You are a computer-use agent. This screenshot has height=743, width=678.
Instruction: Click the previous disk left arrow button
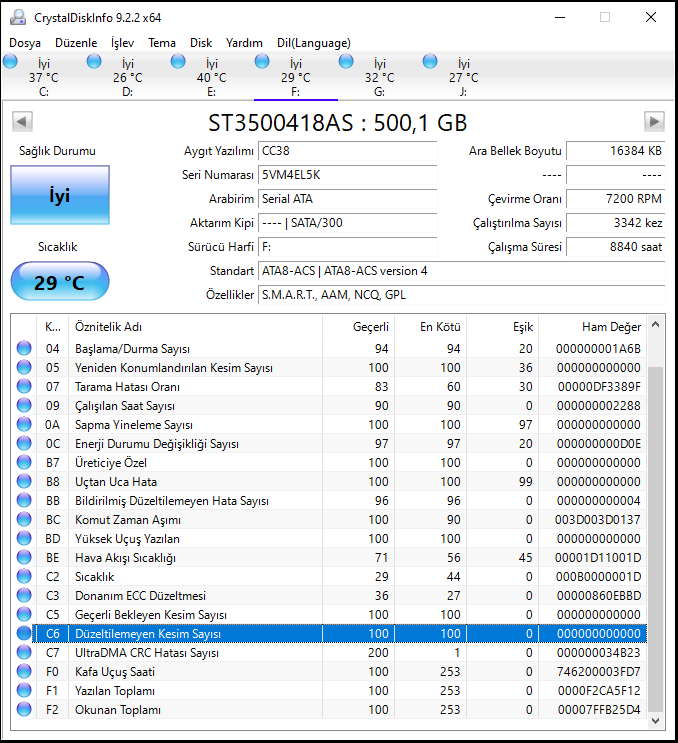click(22, 122)
